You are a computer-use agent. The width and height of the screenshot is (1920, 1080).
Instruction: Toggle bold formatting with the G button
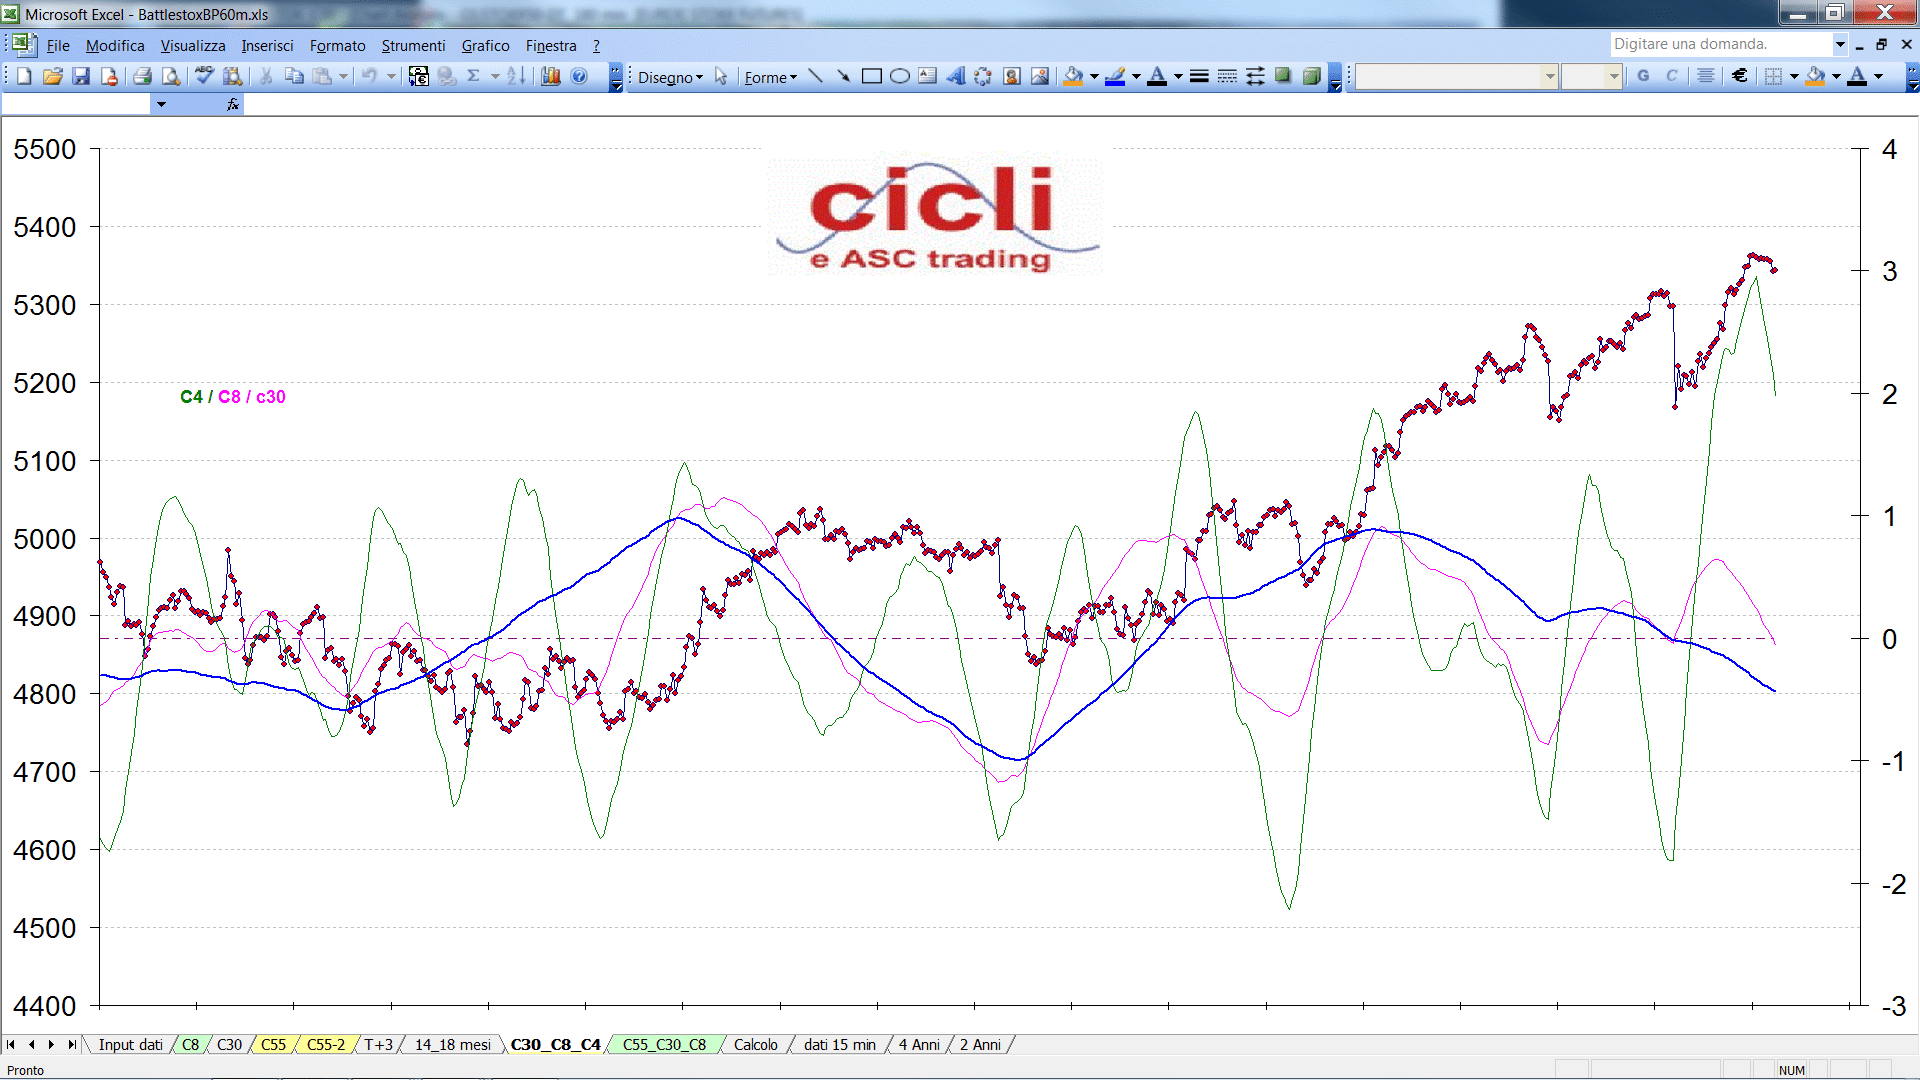point(1643,76)
